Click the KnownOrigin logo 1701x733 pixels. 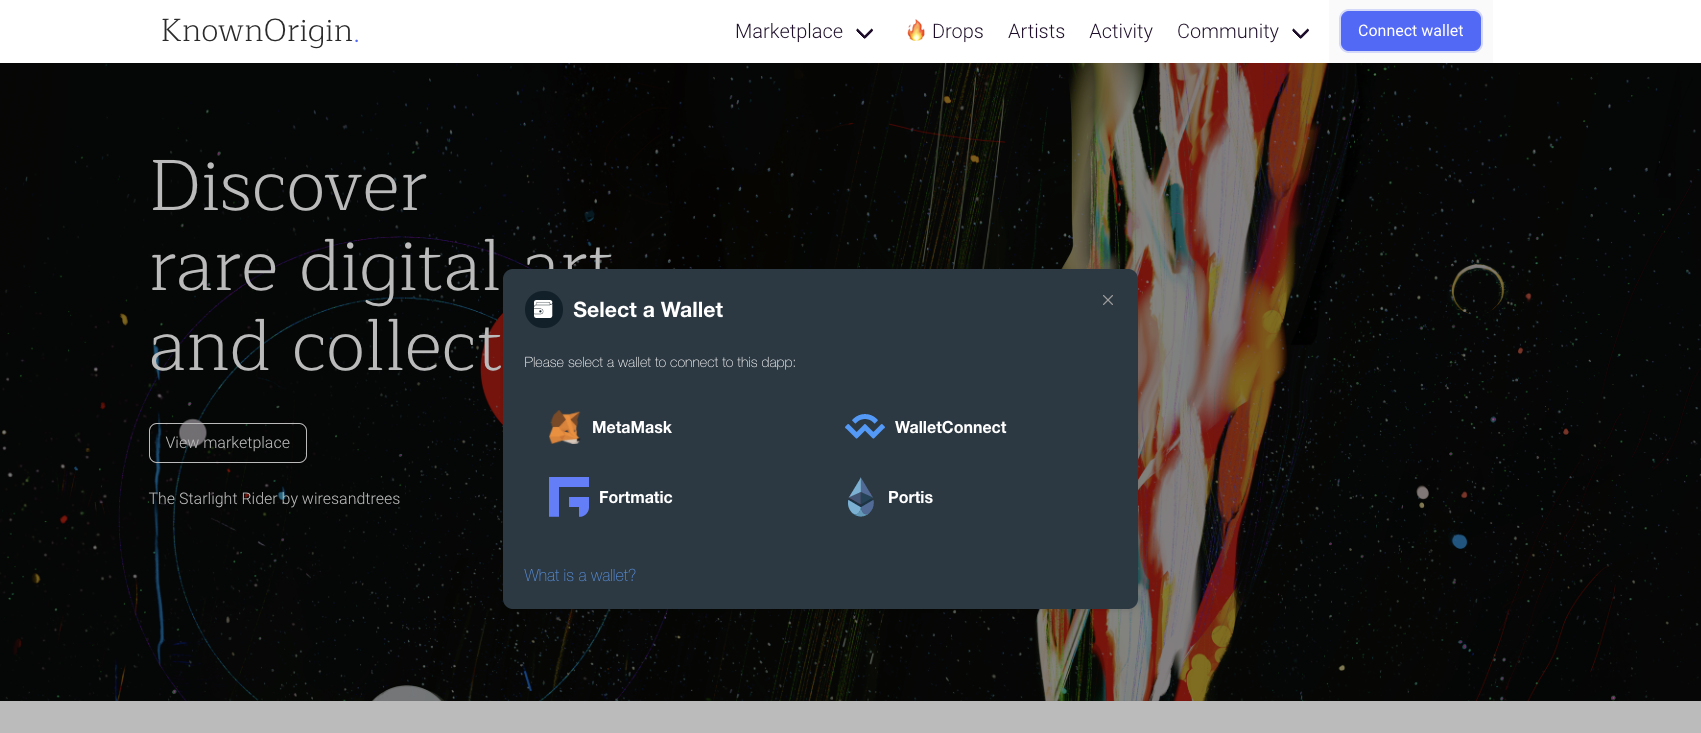tap(260, 31)
